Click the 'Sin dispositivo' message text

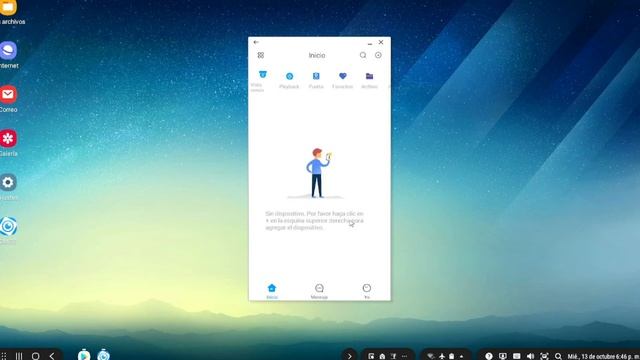click(314, 220)
